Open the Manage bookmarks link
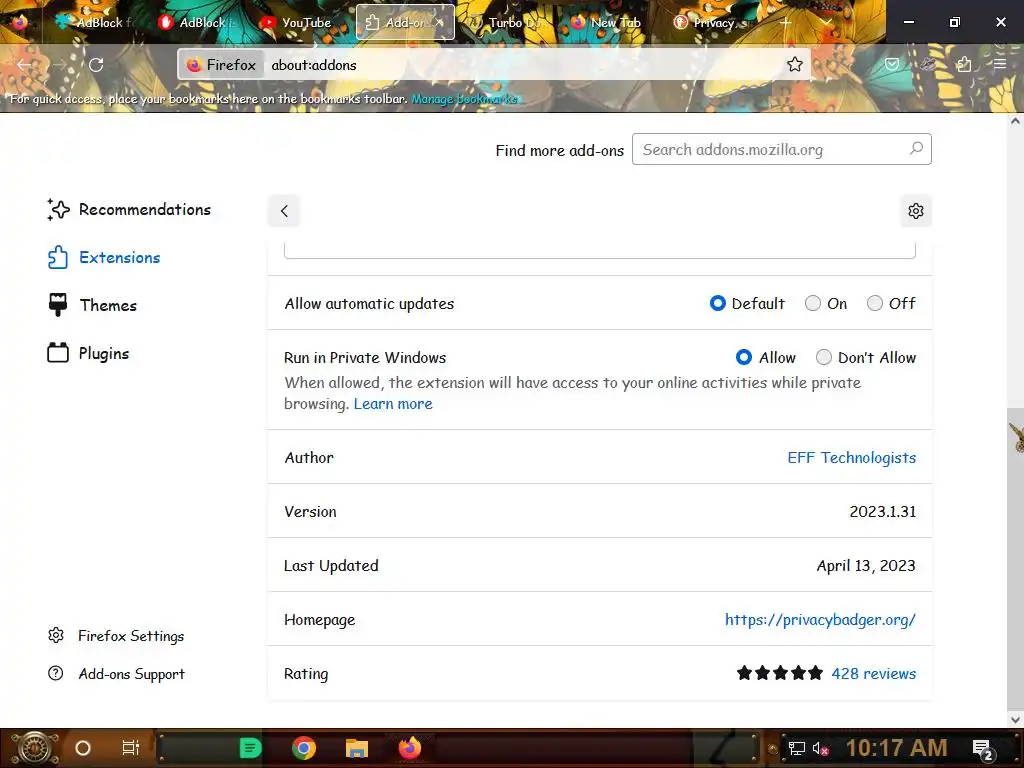The image size is (1024, 768). point(464,99)
